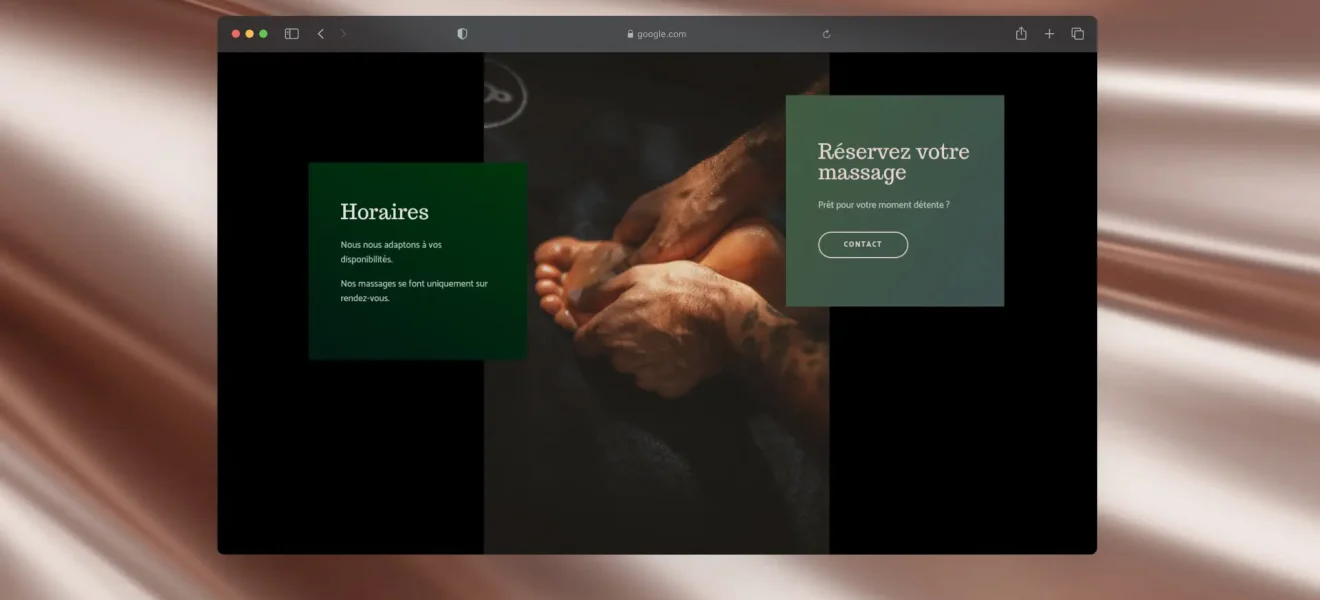Open the Privacy Report shield icon
This screenshot has height=600, width=1320.
462,34
